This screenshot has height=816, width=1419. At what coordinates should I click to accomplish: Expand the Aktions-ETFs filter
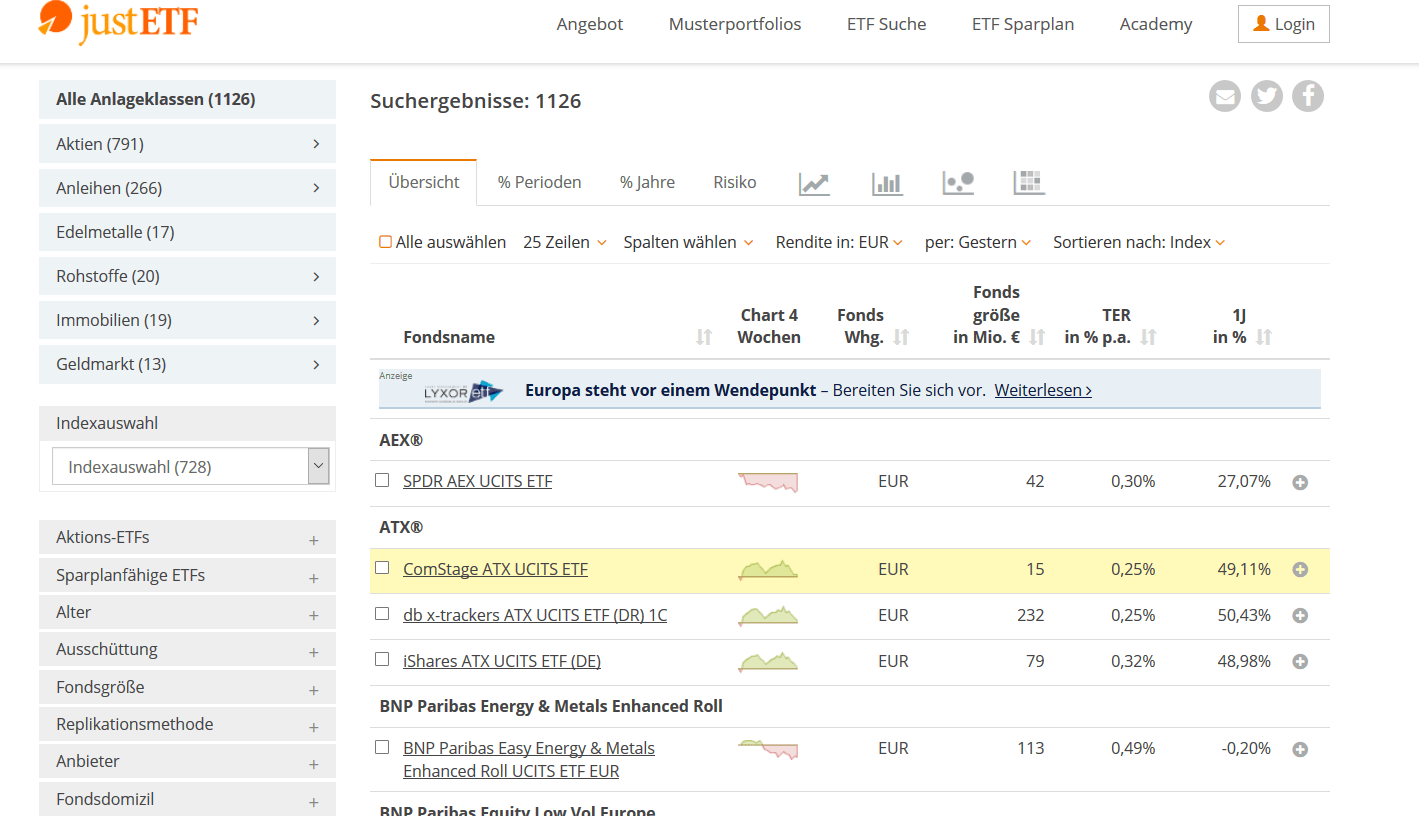click(188, 538)
